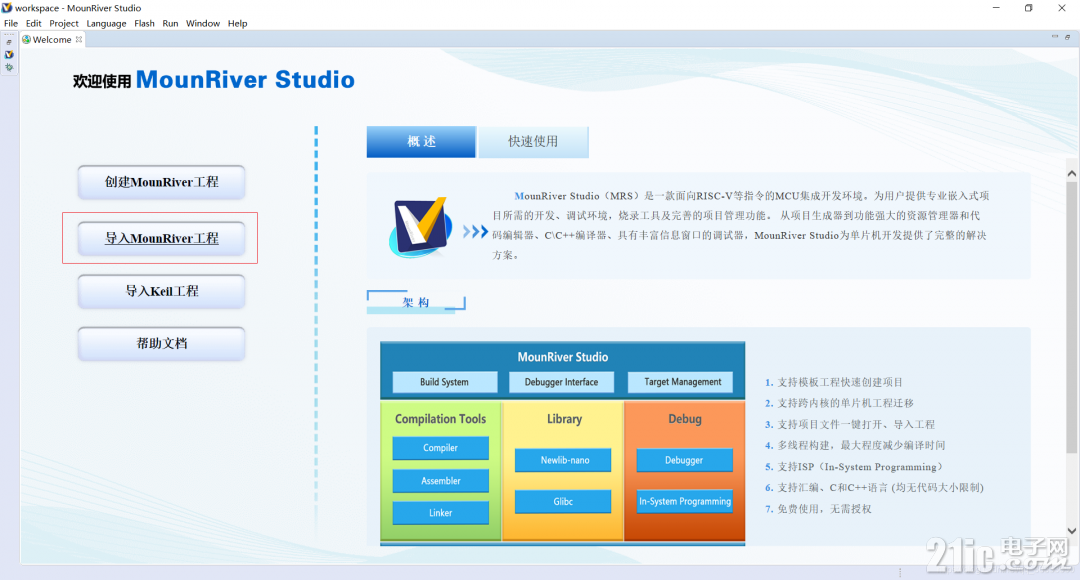Select the Welcome tab
The height and width of the screenshot is (580, 1080).
(52, 39)
